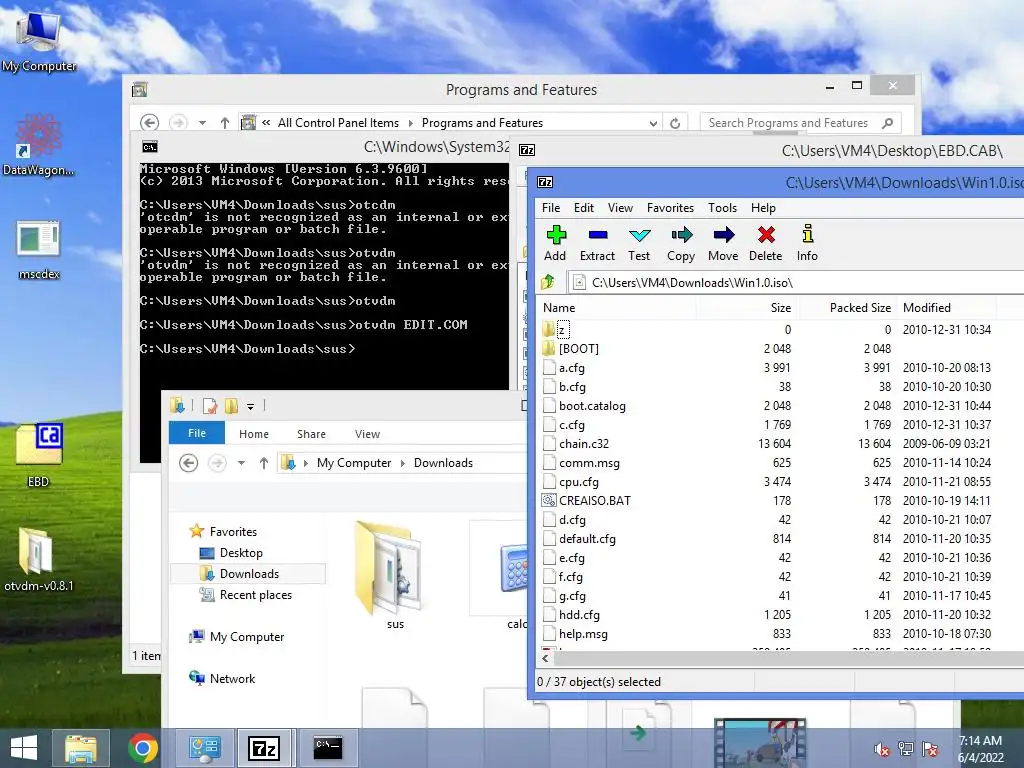
Task: Expand All Control Panel Items breadcrumb chevron
Action: tap(411, 123)
